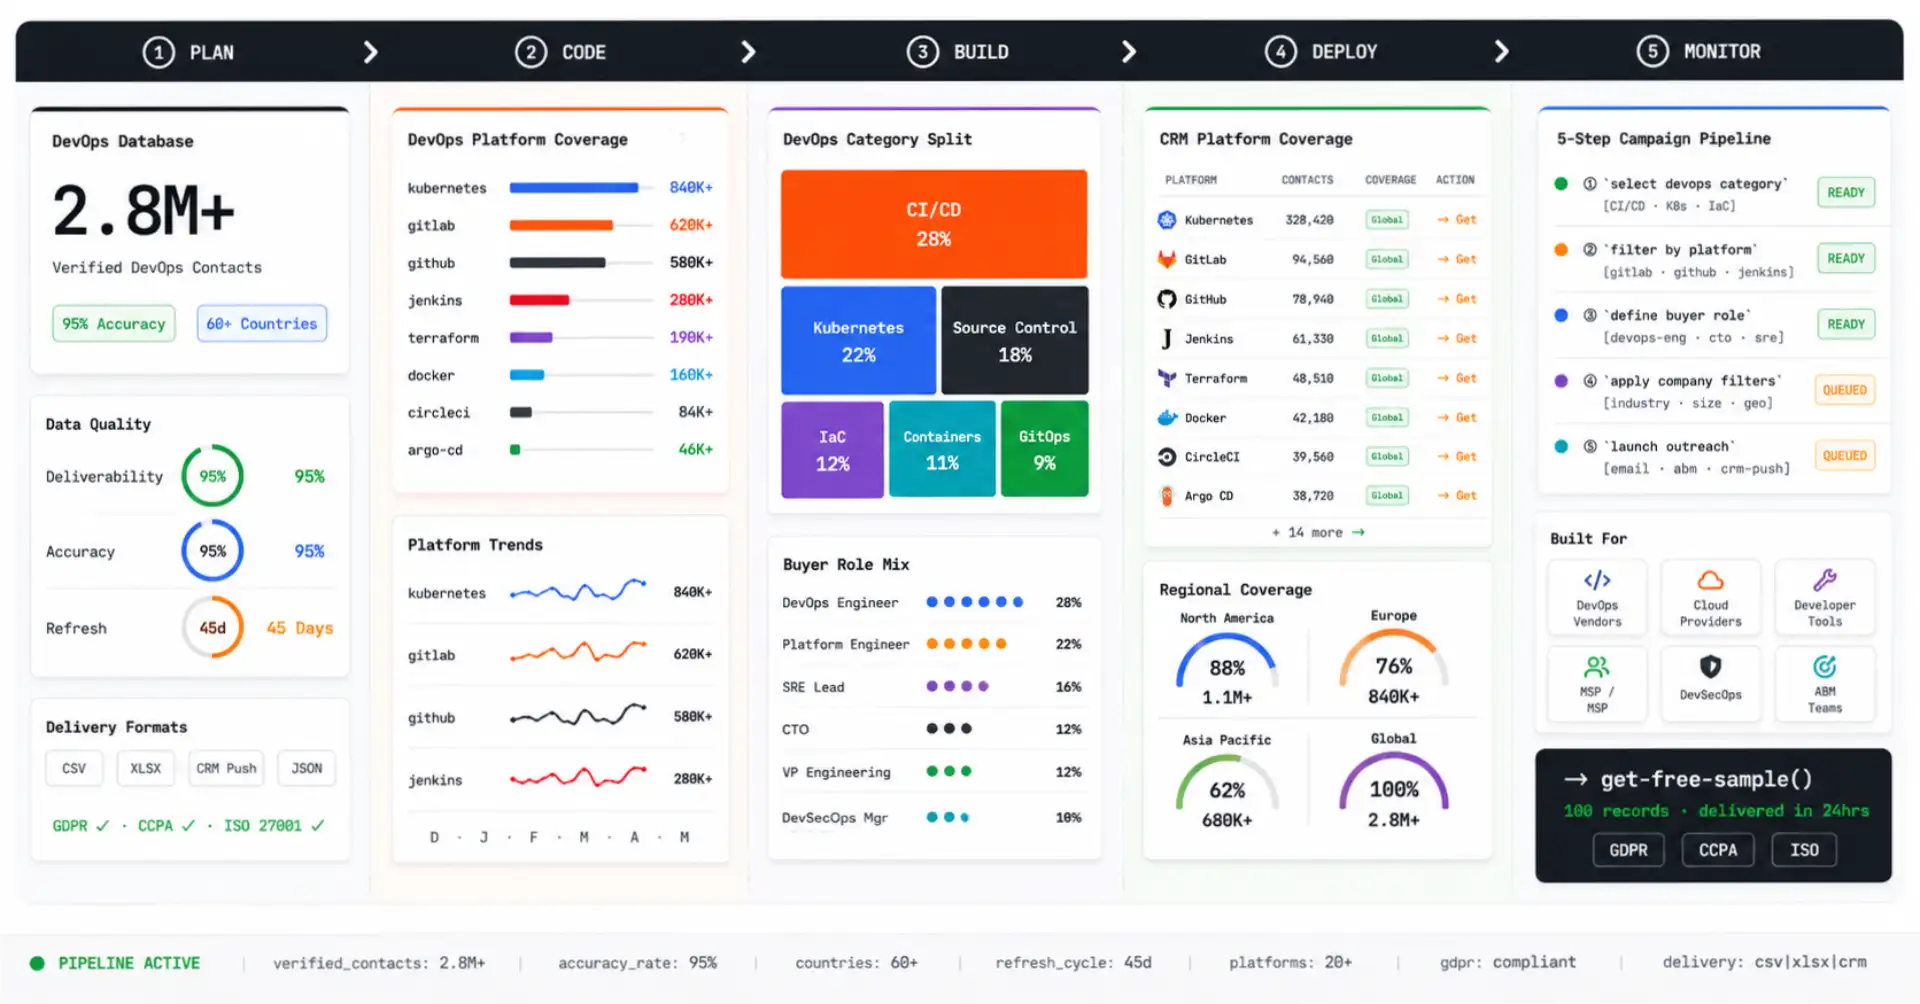
Task: Click the Docker whale icon
Action: (1166, 418)
